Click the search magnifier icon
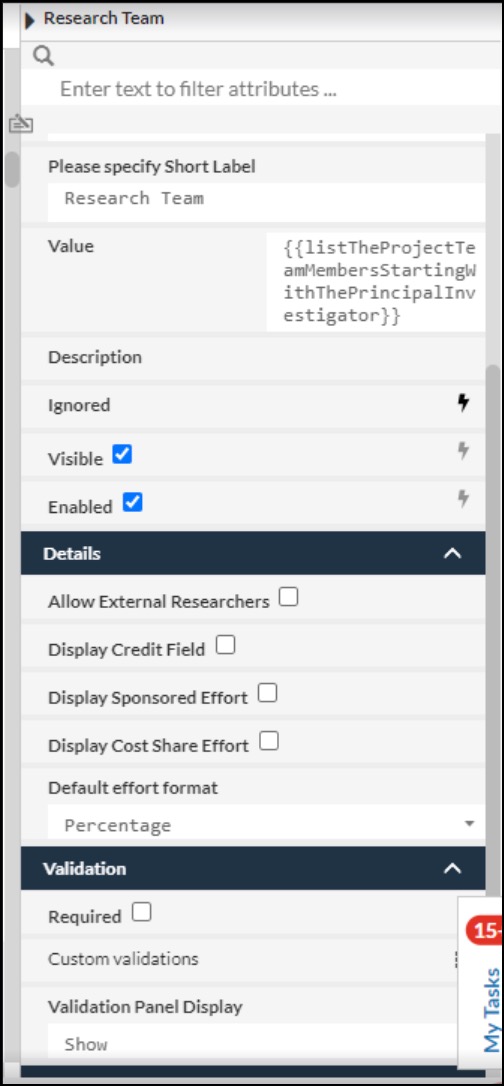Viewport: 504px width, 1086px height. tap(43, 55)
